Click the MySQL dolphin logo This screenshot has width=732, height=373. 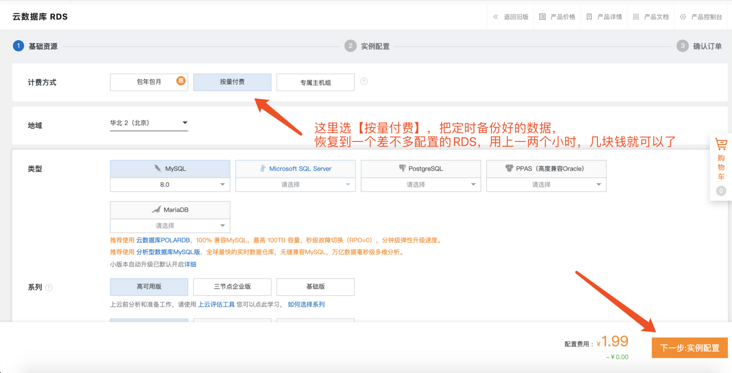pyautogui.click(x=158, y=169)
